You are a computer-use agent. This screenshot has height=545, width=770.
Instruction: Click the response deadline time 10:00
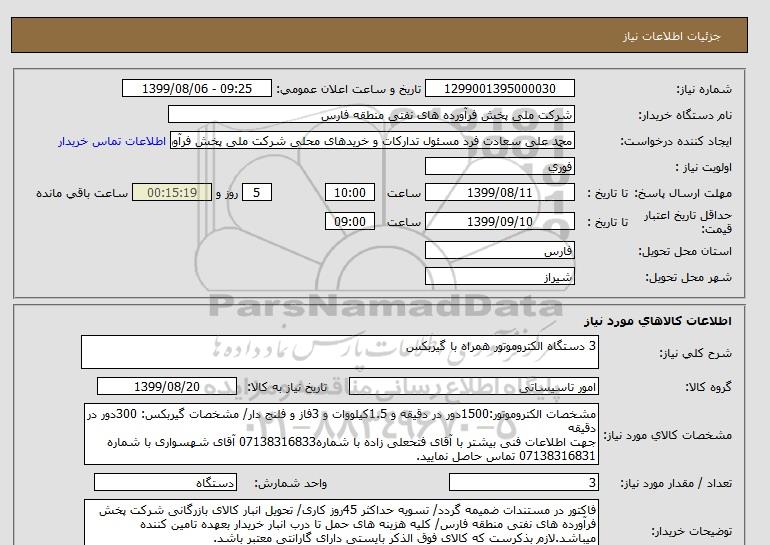pyautogui.click(x=350, y=192)
